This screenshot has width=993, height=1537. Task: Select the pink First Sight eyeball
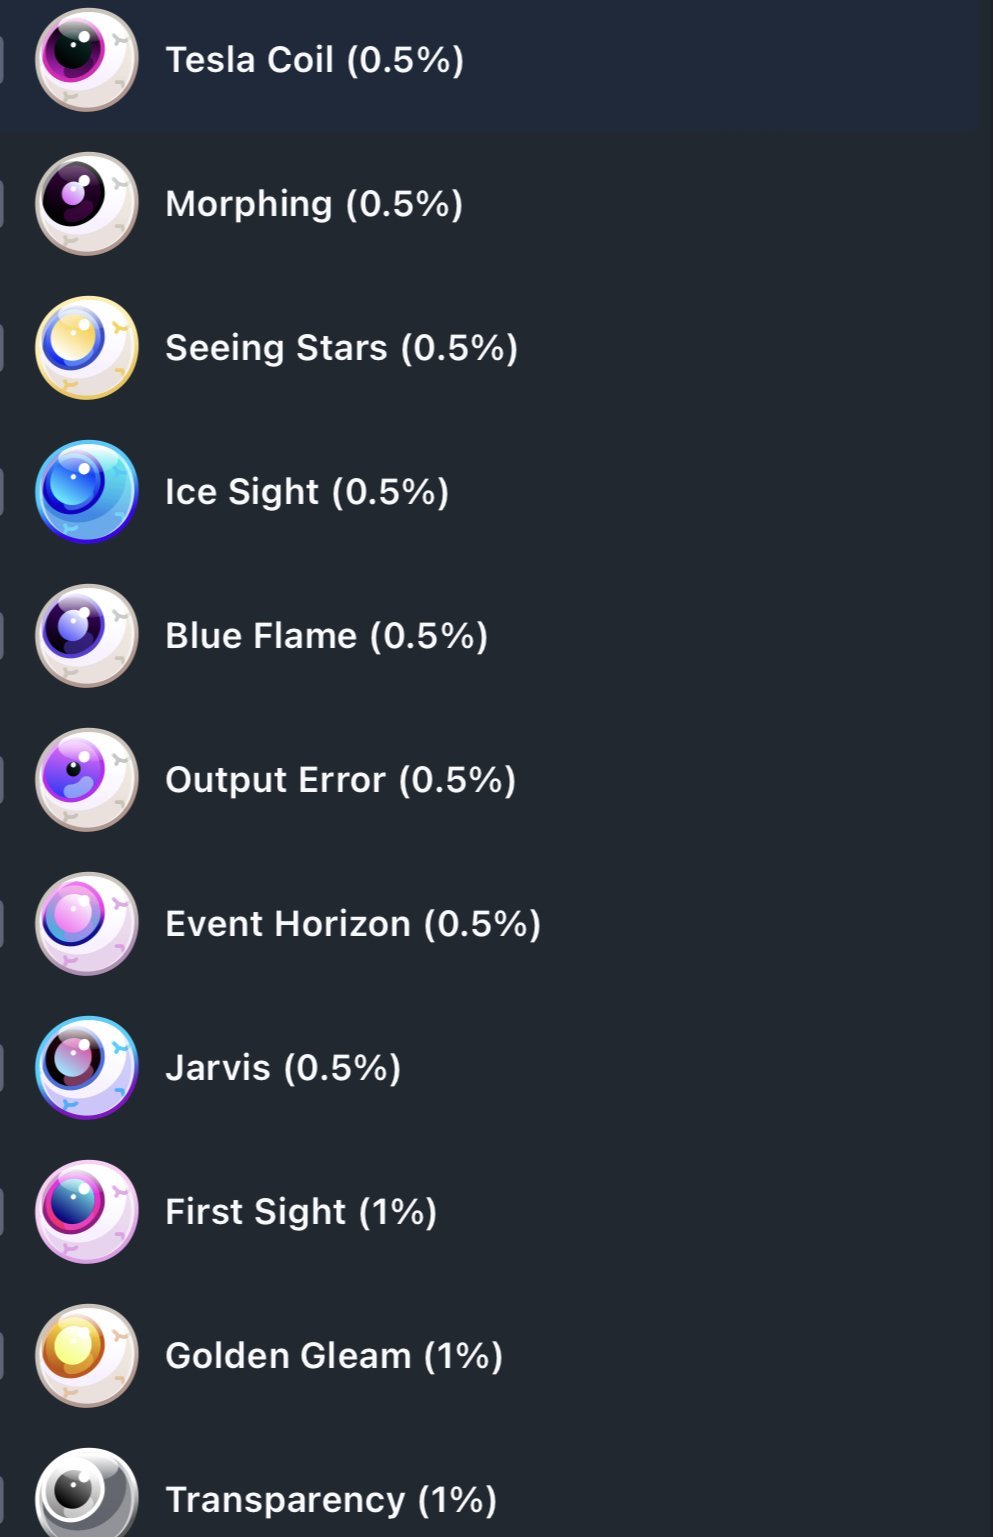click(87, 1212)
